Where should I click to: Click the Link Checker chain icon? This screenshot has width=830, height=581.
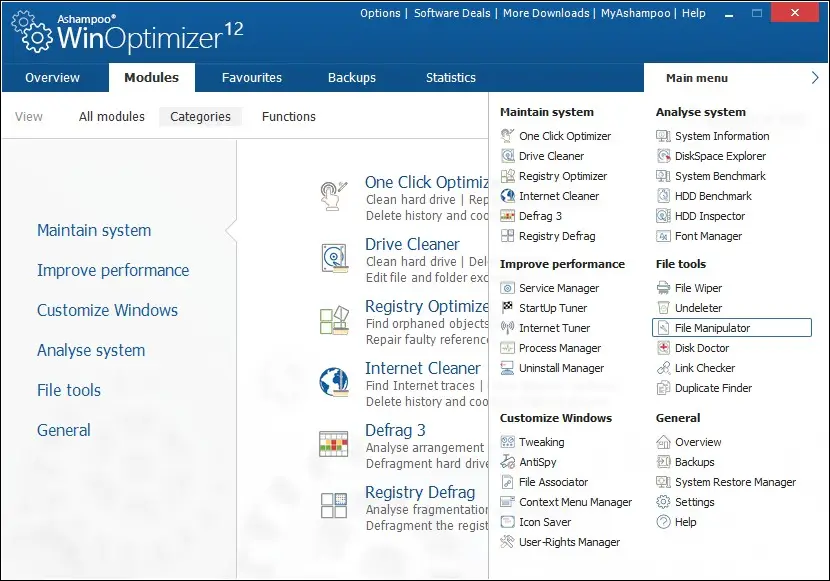click(x=663, y=368)
